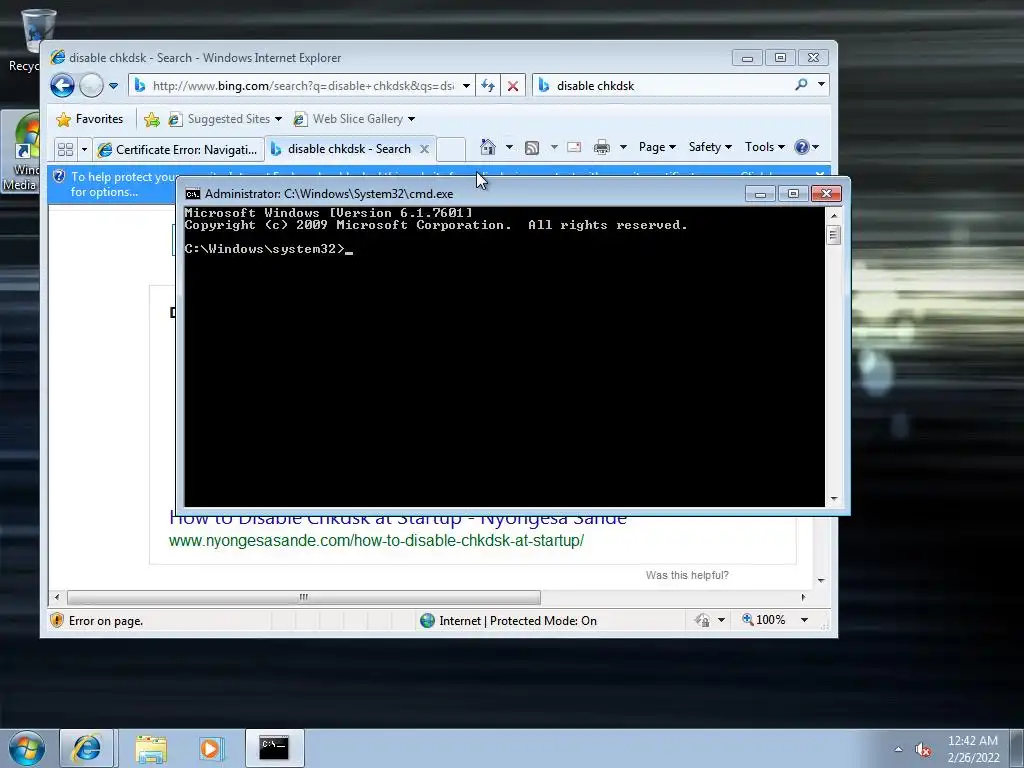Open the Page menu
The width and height of the screenshot is (1024, 768).
click(x=657, y=147)
